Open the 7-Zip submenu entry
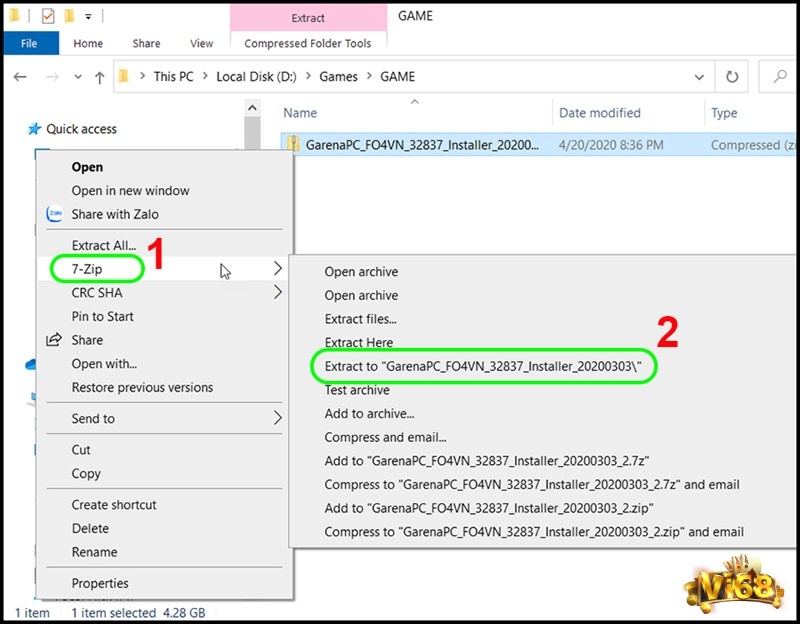This screenshot has height=624, width=800. coord(87,268)
